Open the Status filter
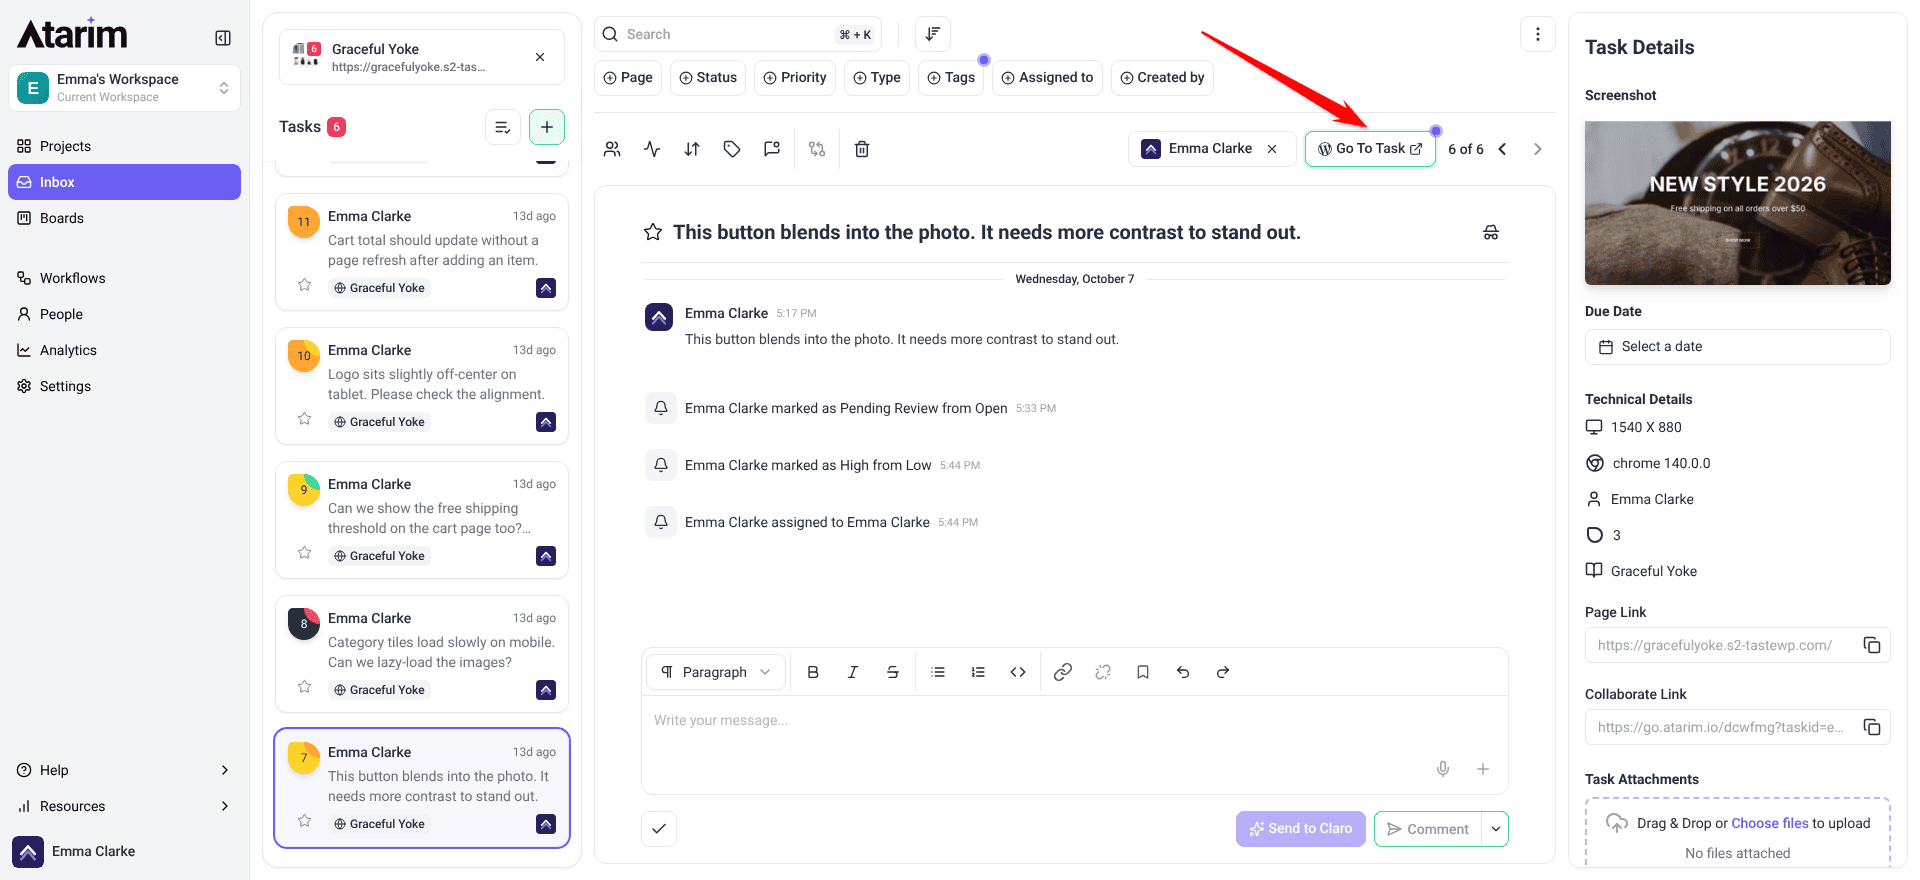Screen dimensions: 1920x880 point(708,77)
